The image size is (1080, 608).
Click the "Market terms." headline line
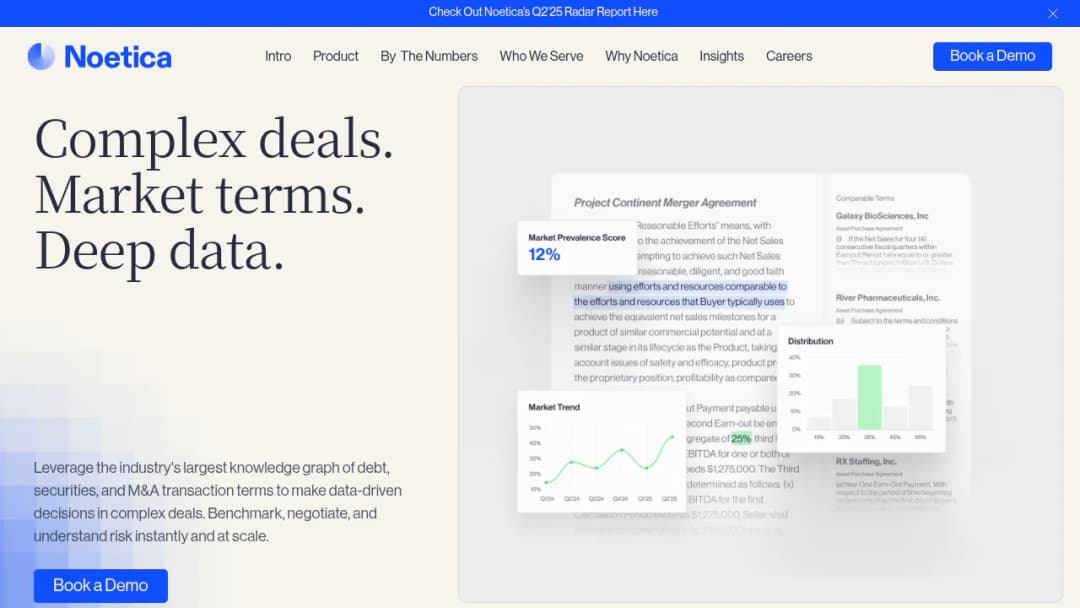pyautogui.click(x=200, y=195)
